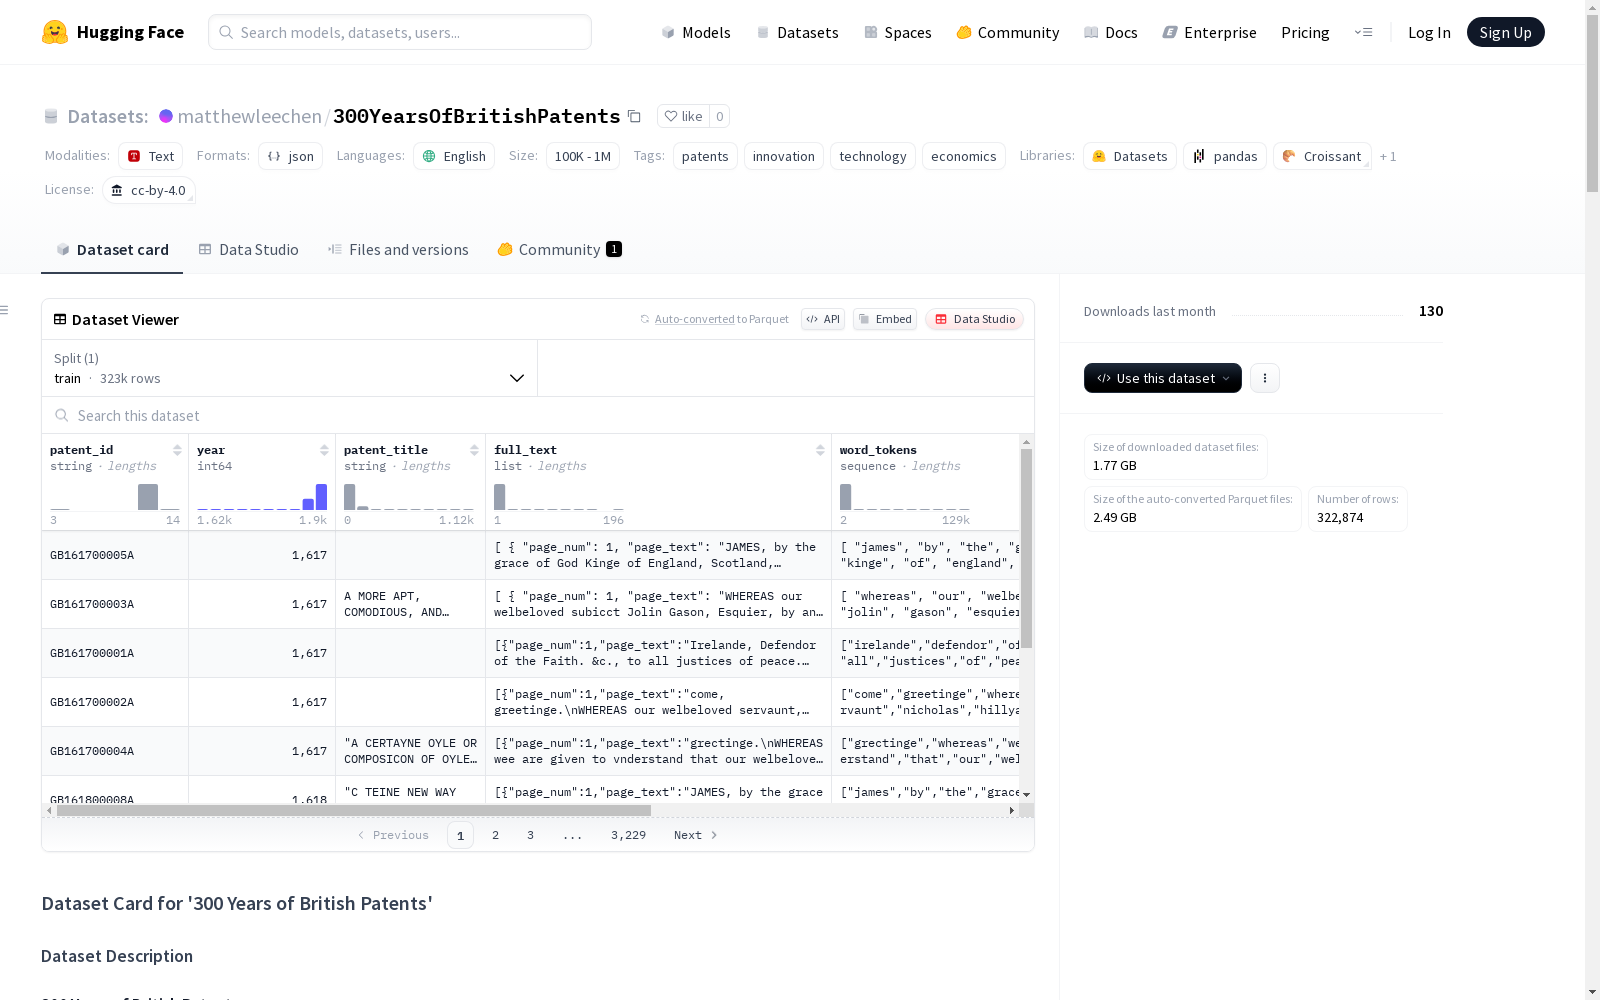The height and width of the screenshot is (1000, 1600).
Task: Sort by the full_text column arrows
Action: click(820, 450)
